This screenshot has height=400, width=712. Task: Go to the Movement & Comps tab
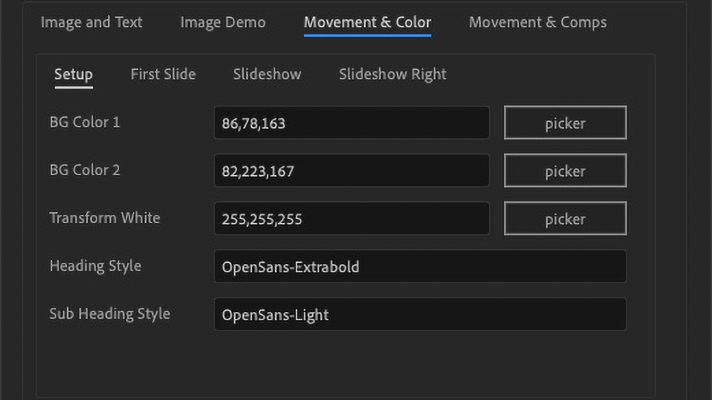pyautogui.click(x=538, y=22)
